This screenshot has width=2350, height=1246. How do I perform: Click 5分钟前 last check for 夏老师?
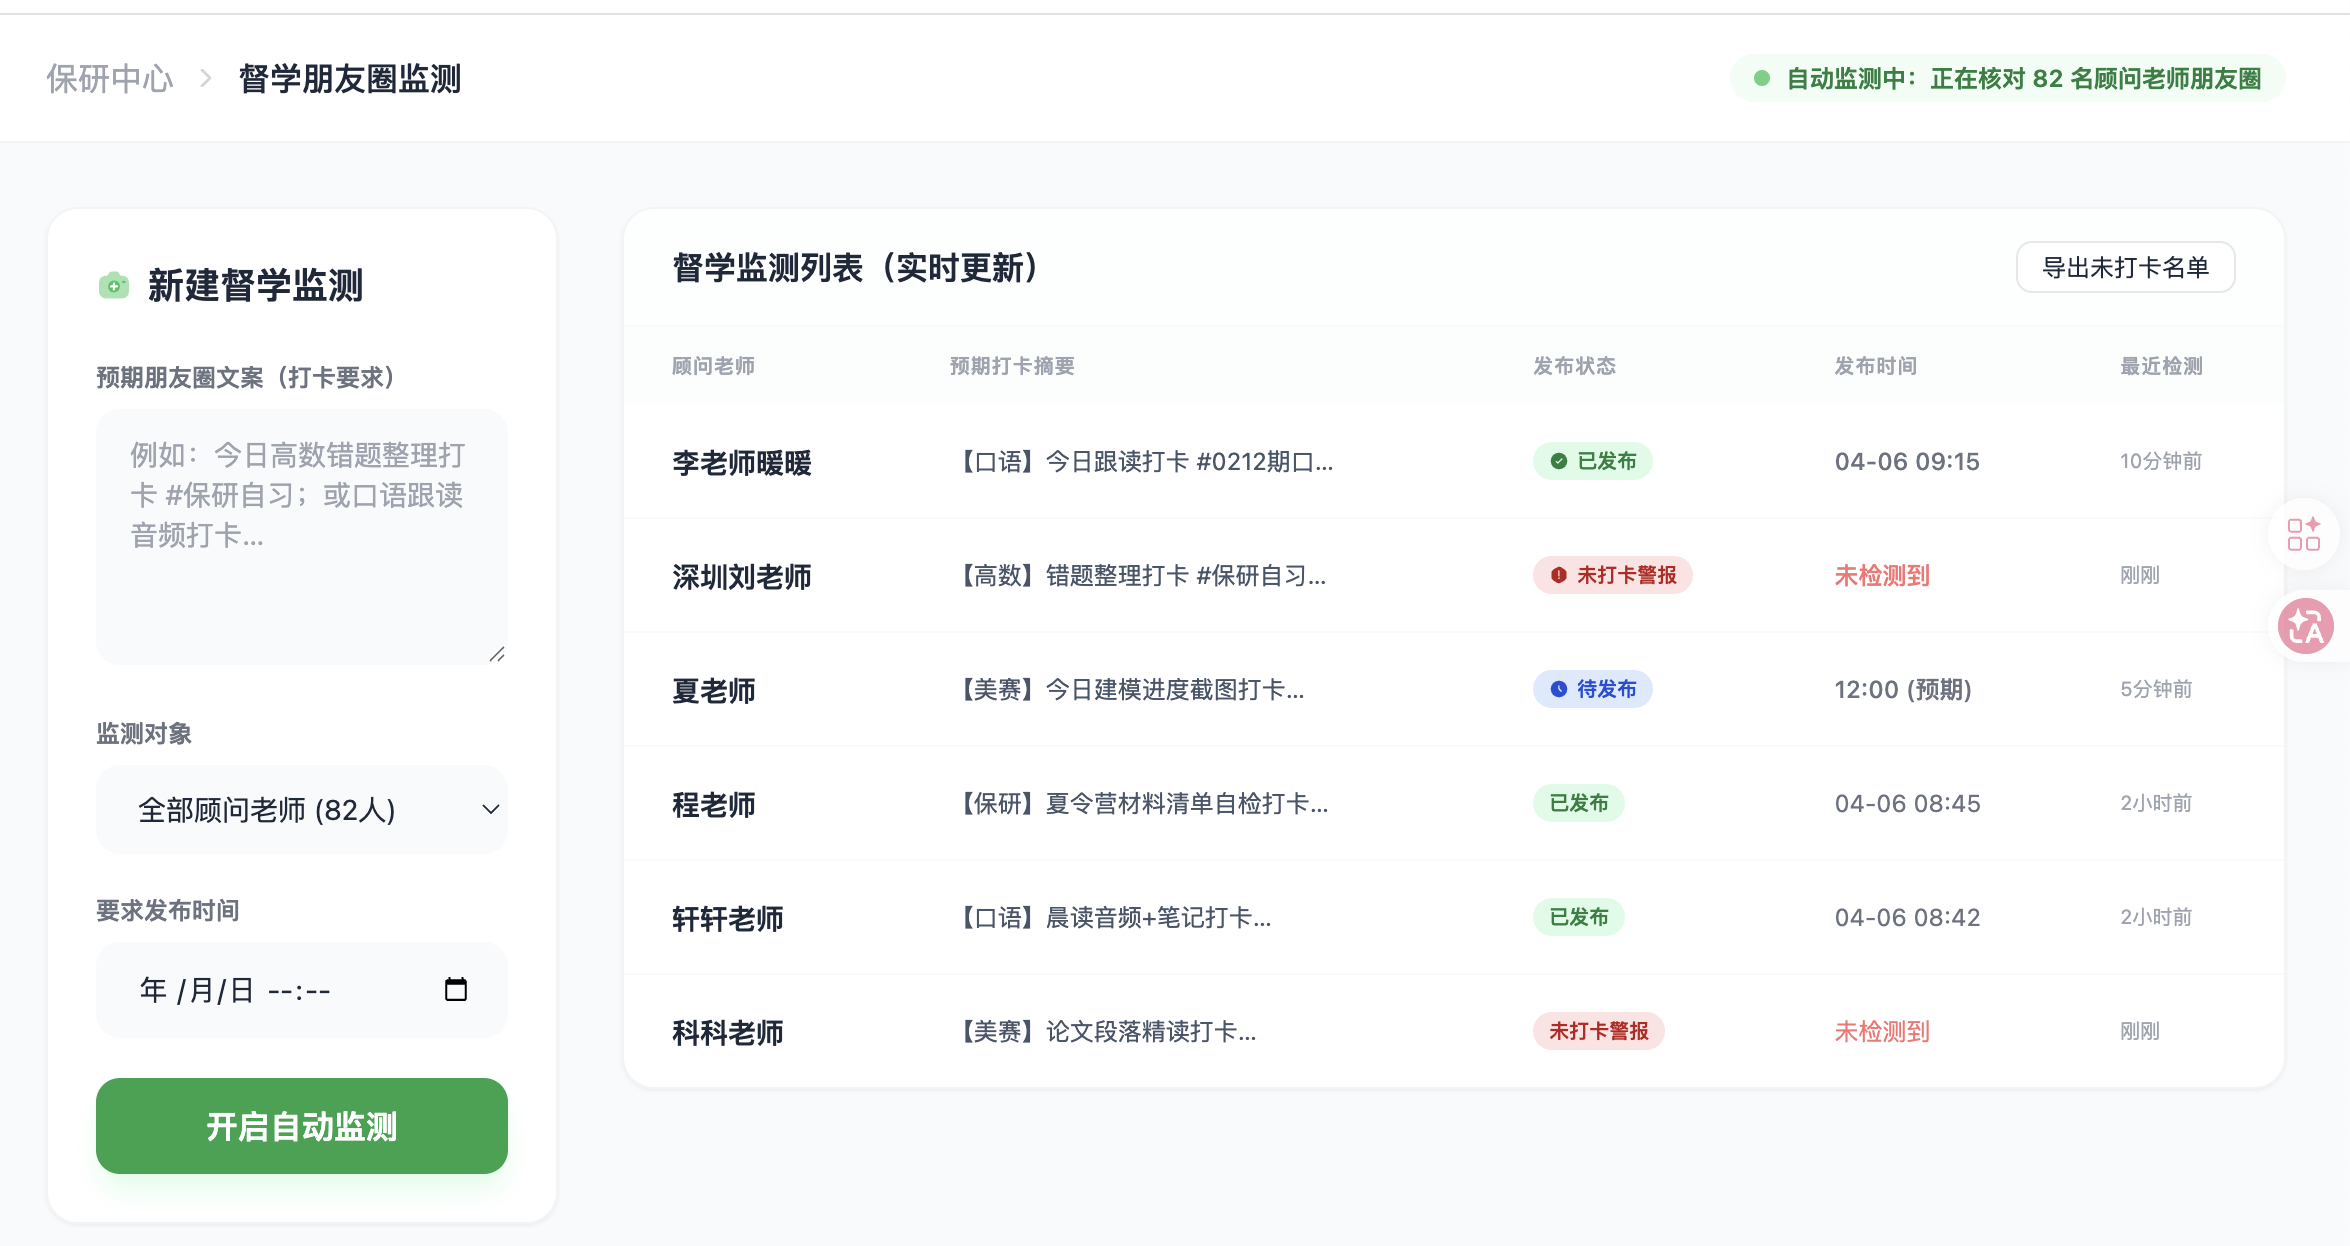pos(2156,689)
